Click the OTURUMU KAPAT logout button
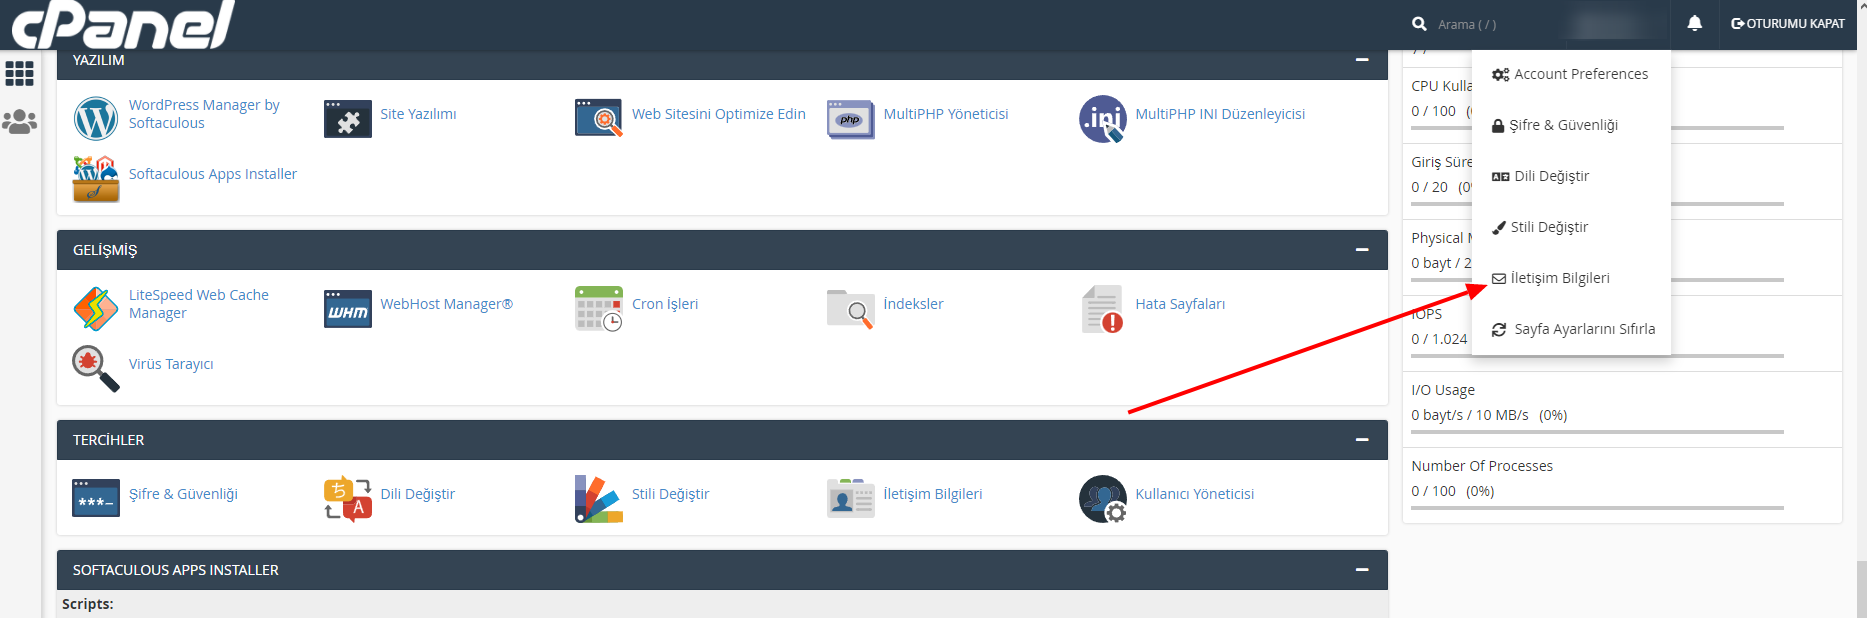The height and width of the screenshot is (618, 1867). pos(1788,23)
